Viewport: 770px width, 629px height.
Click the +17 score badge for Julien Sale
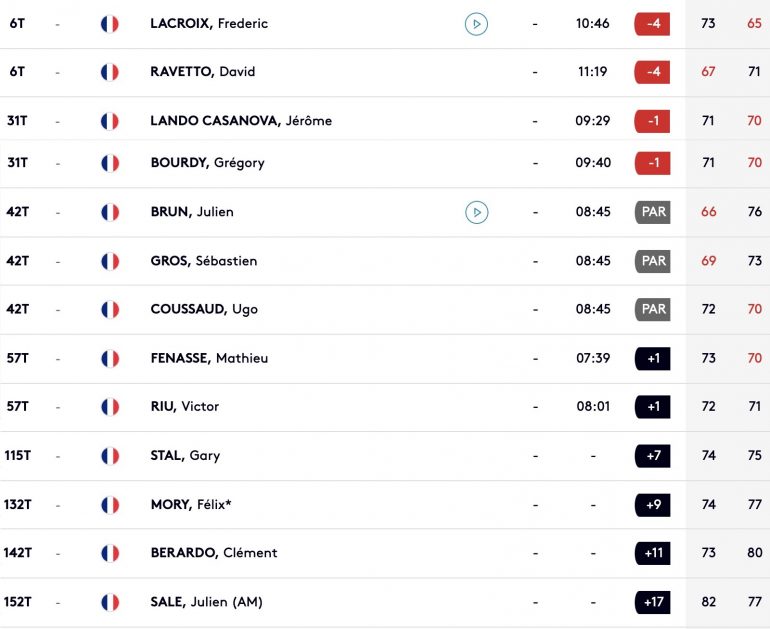(x=652, y=602)
